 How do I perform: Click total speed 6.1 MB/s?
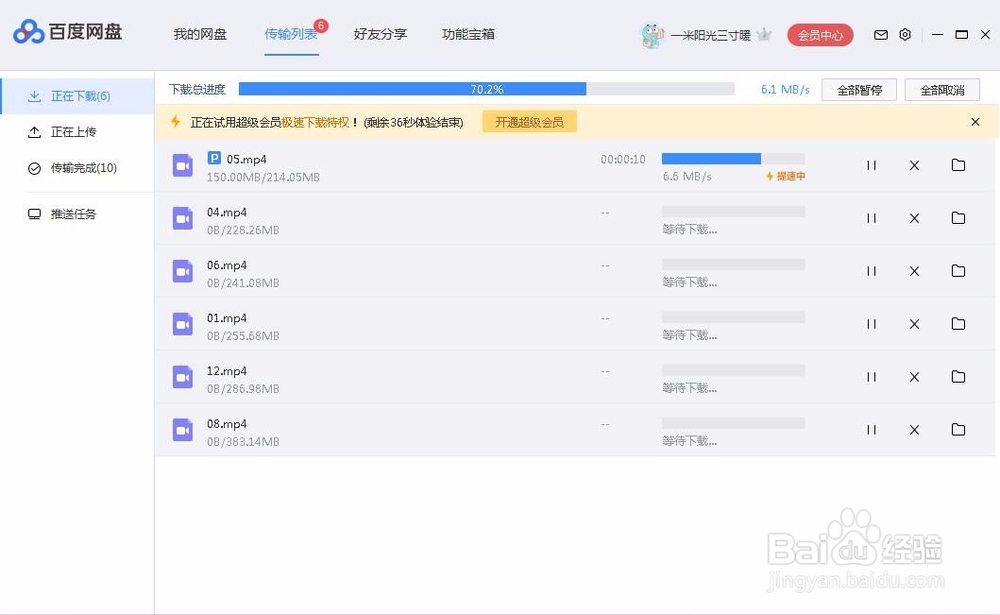click(x=785, y=89)
